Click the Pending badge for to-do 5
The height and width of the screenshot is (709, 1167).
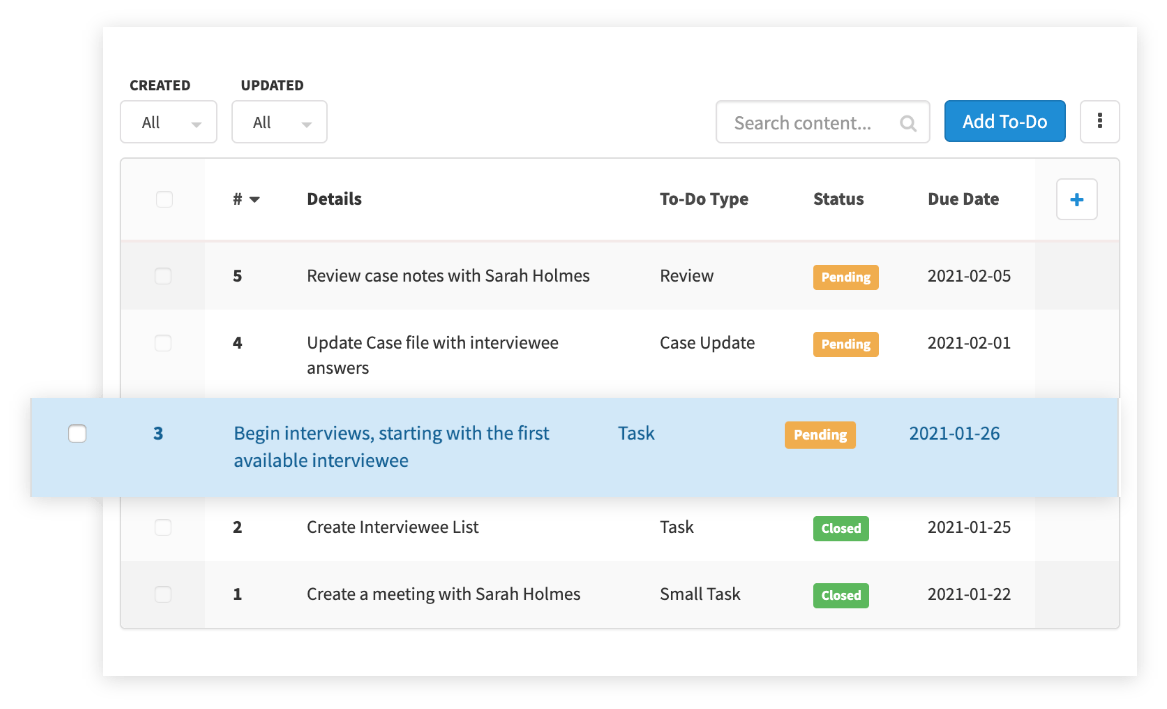[x=845, y=277]
